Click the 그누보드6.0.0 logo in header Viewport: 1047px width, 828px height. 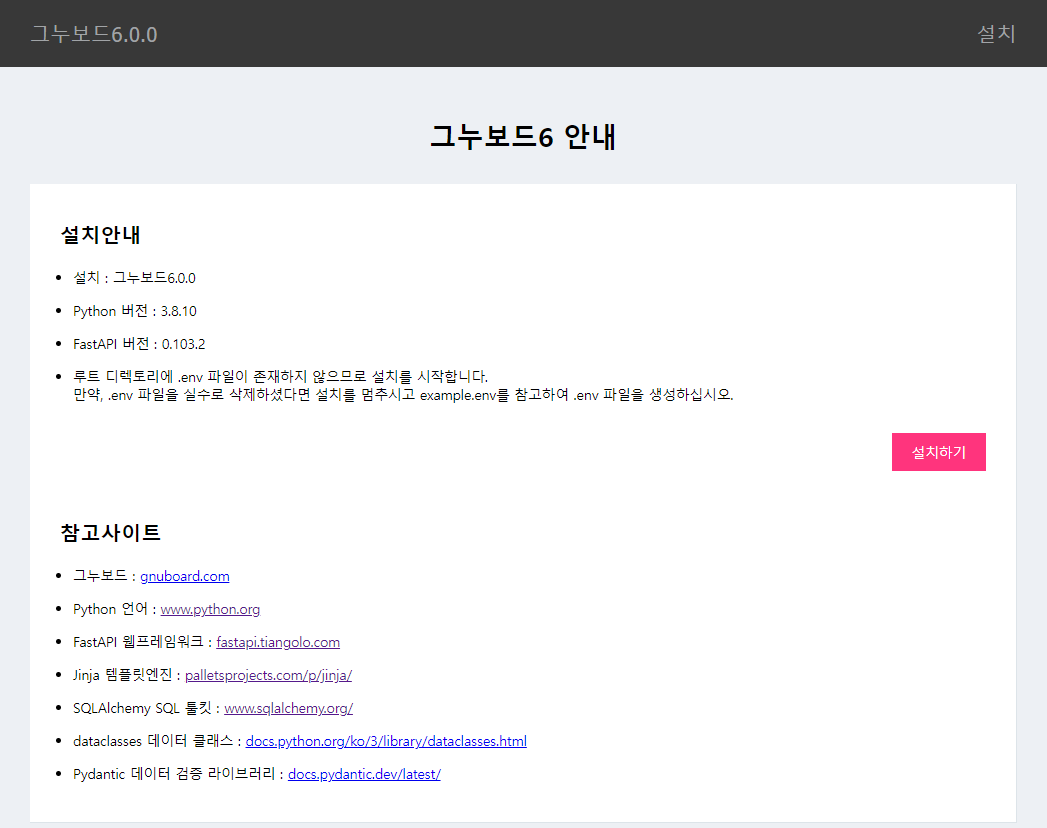click(x=93, y=34)
